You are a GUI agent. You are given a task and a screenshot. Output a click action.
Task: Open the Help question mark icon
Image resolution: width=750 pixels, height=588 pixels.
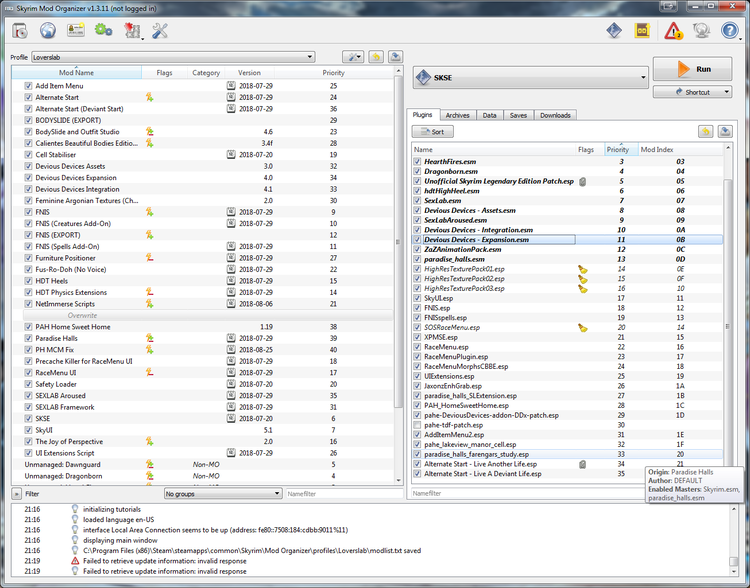[729, 31]
